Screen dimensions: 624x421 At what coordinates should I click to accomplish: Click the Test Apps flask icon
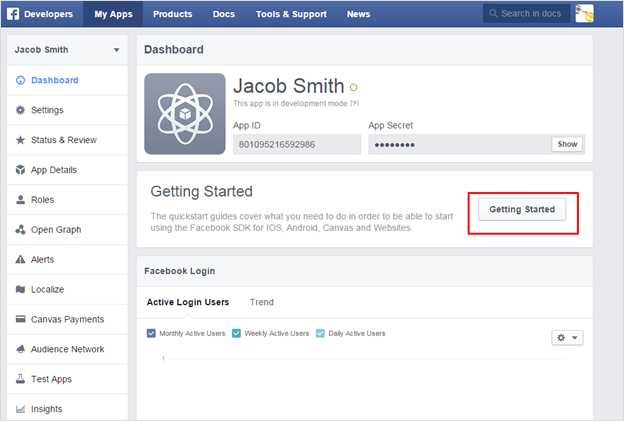click(x=20, y=379)
